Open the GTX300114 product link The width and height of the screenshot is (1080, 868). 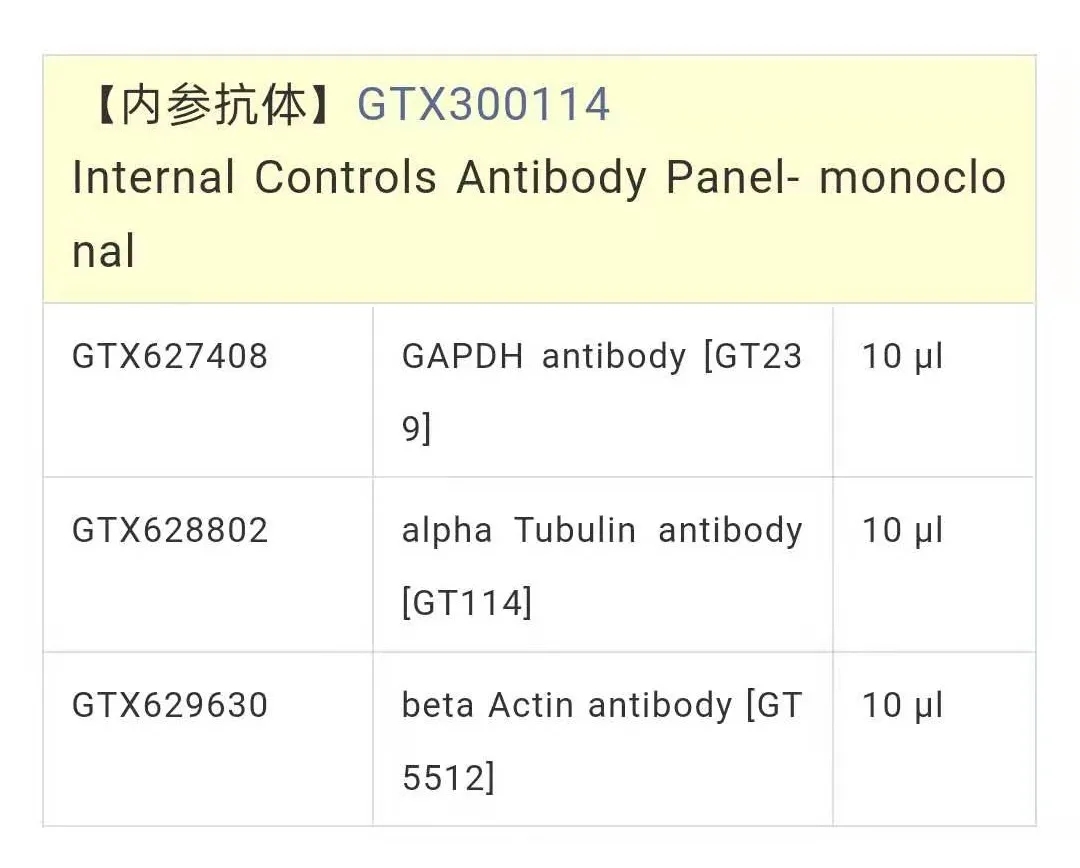483,105
